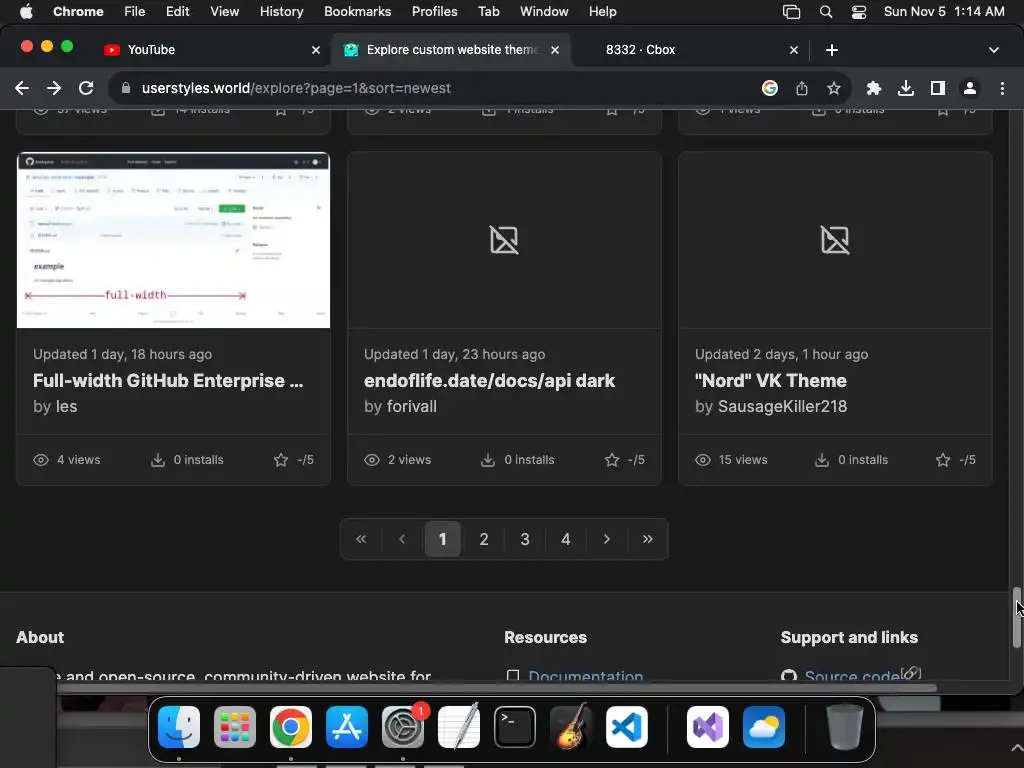Open the Chrome profile icon
This screenshot has height=768, width=1024.
pyautogui.click(x=970, y=88)
